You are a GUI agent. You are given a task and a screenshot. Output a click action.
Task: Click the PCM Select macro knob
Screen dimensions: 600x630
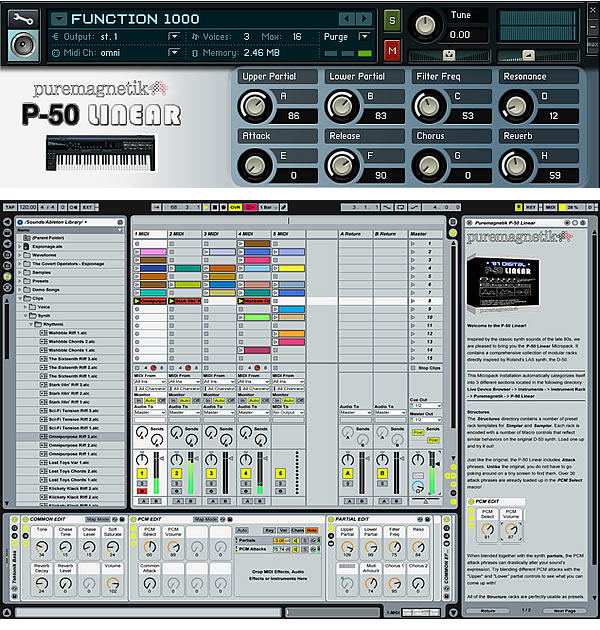tap(150, 547)
